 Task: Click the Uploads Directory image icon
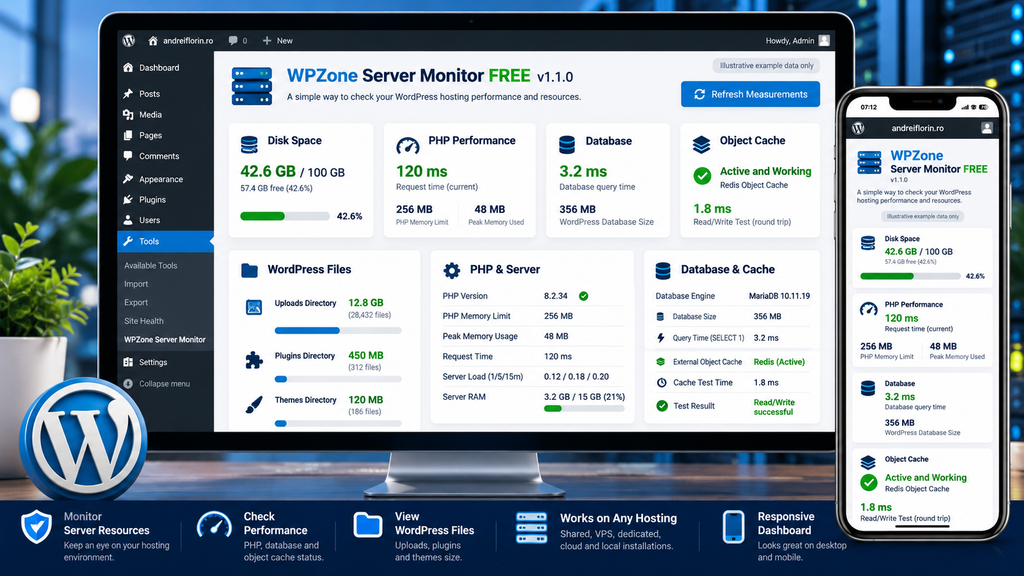tap(254, 307)
